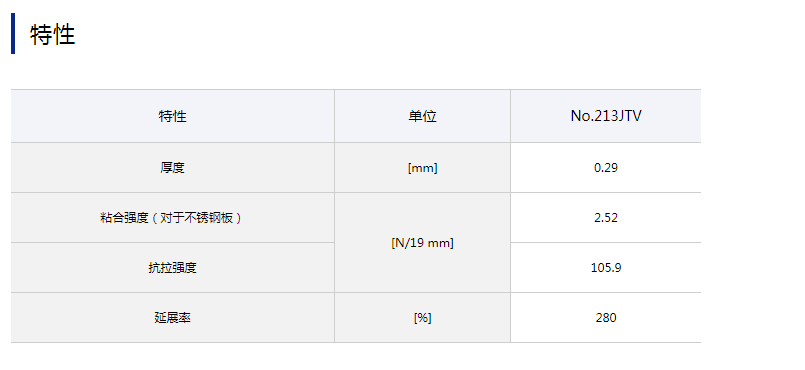The height and width of the screenshot is (370, 805).
Task: Click the 0.29 thickness value
Action: [x=606, y=168]
